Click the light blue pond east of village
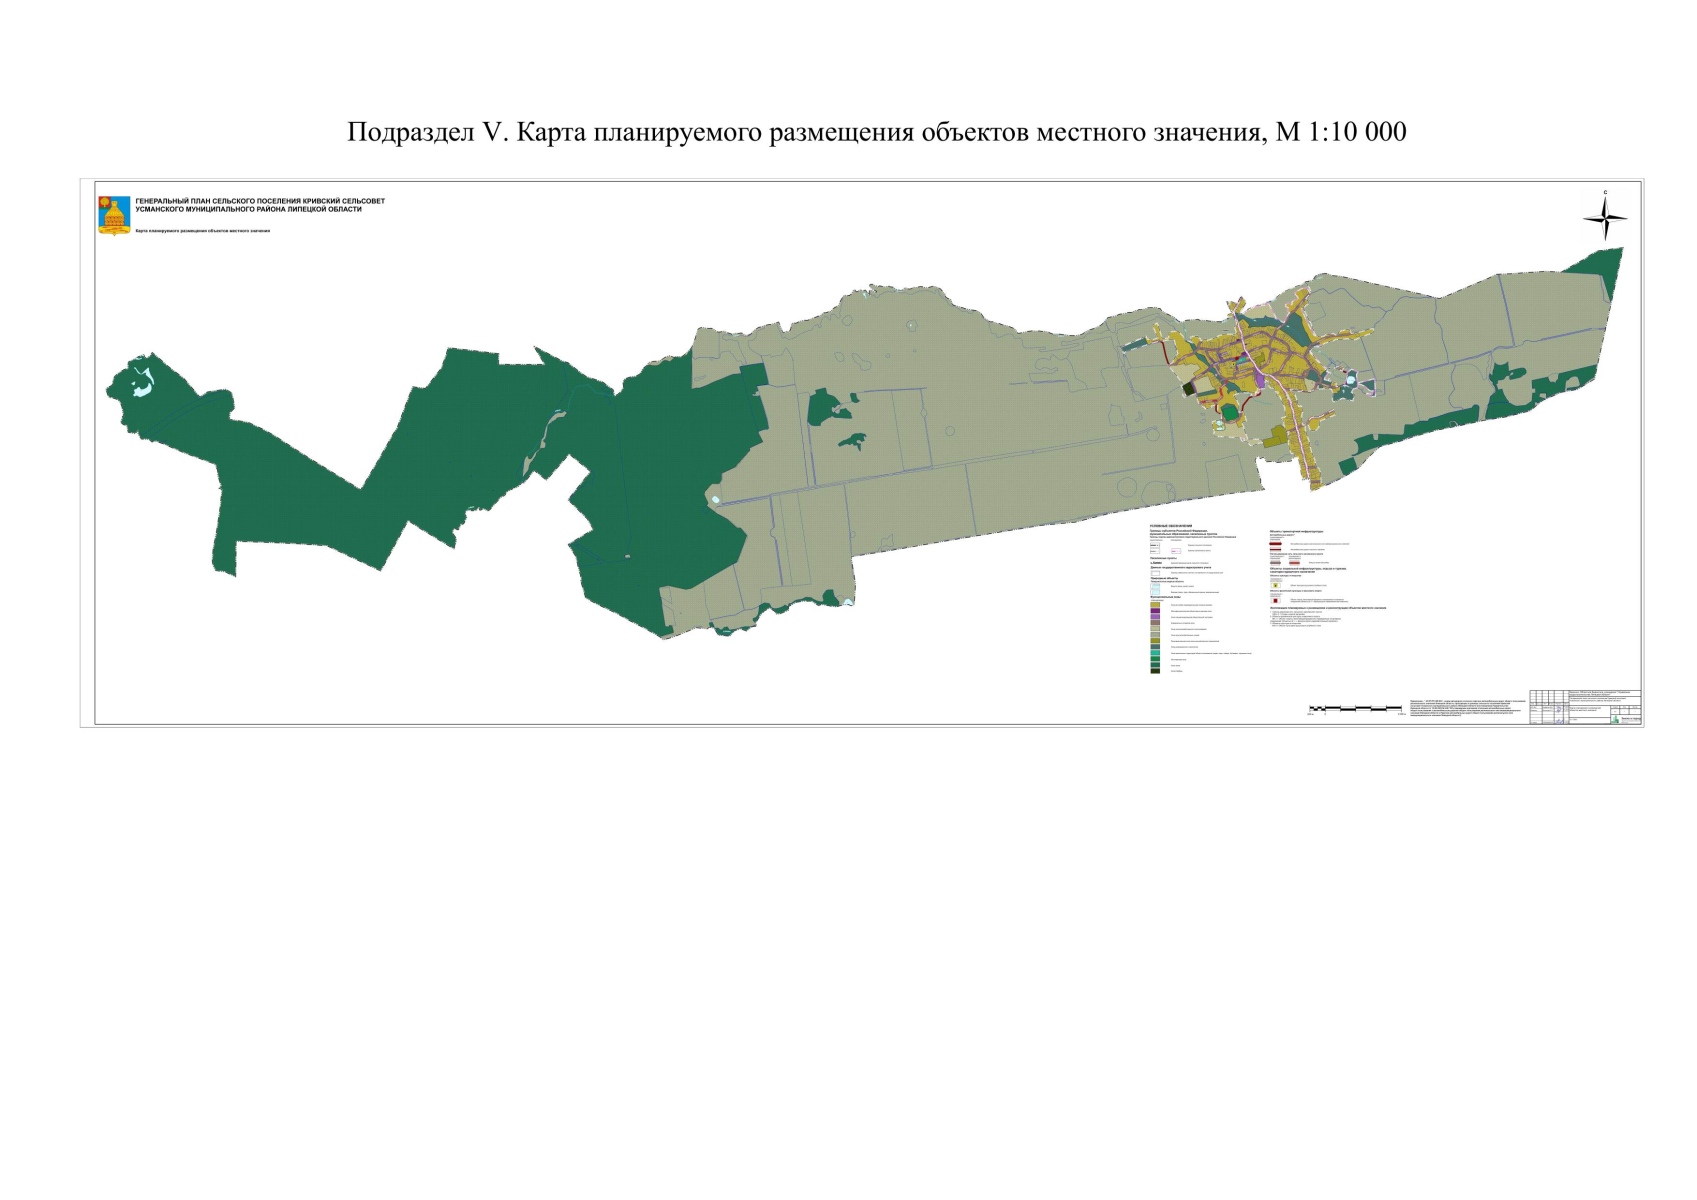This screenshot has height=1200, width=1697. coord(1350,380)
